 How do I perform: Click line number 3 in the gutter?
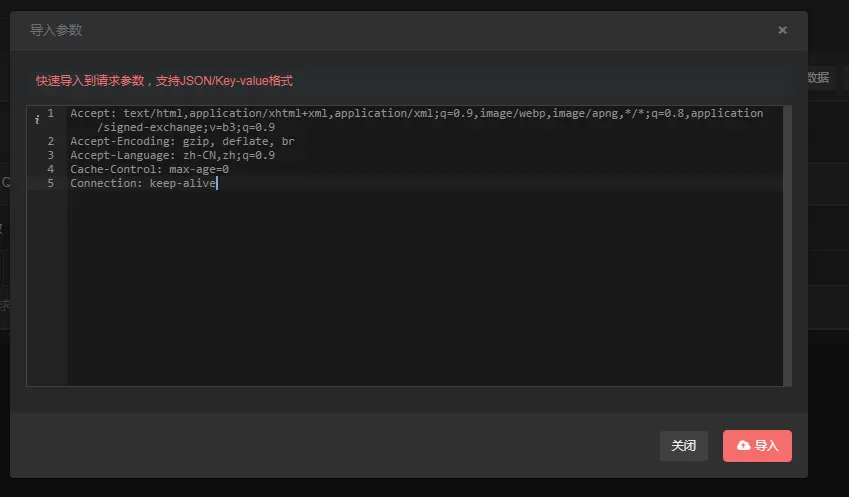tap(51, 155)
